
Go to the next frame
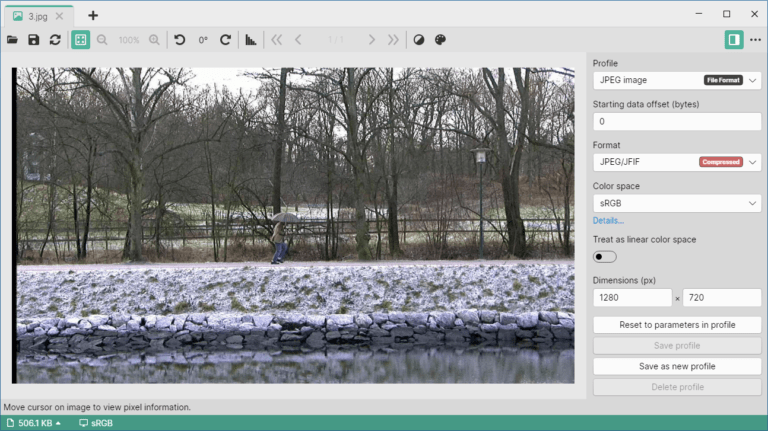click(372, 40)
